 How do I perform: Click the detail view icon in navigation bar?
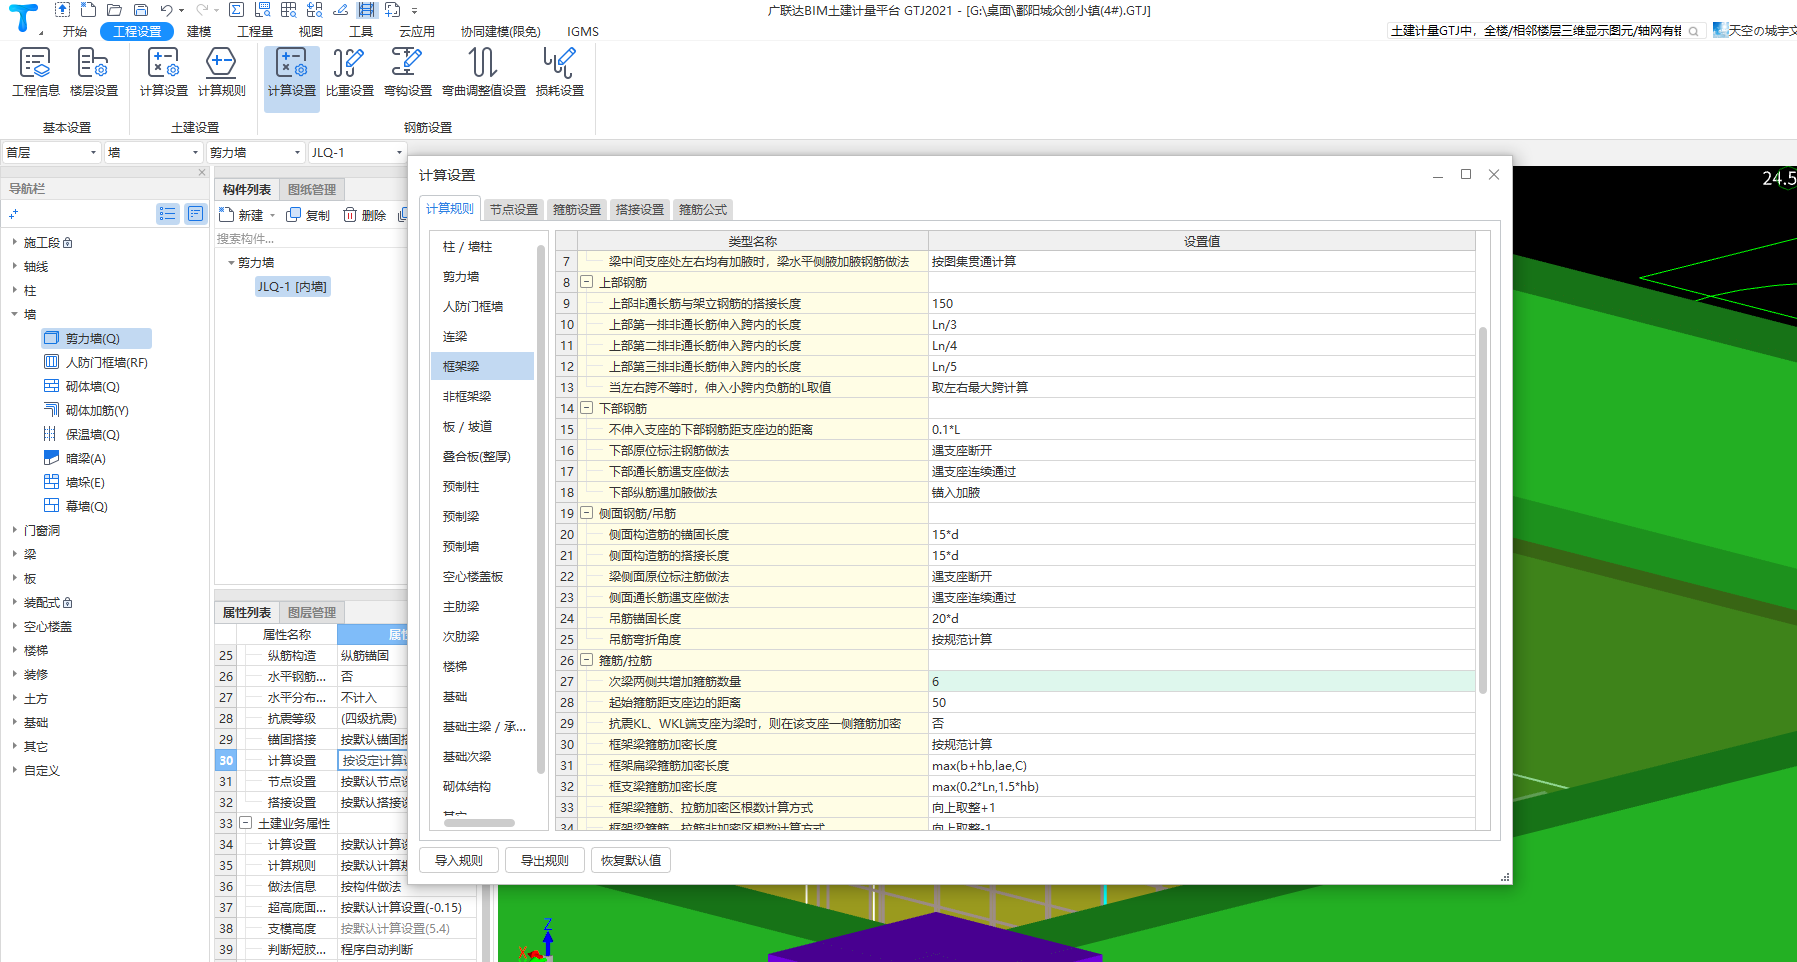(x=196, y=213)
